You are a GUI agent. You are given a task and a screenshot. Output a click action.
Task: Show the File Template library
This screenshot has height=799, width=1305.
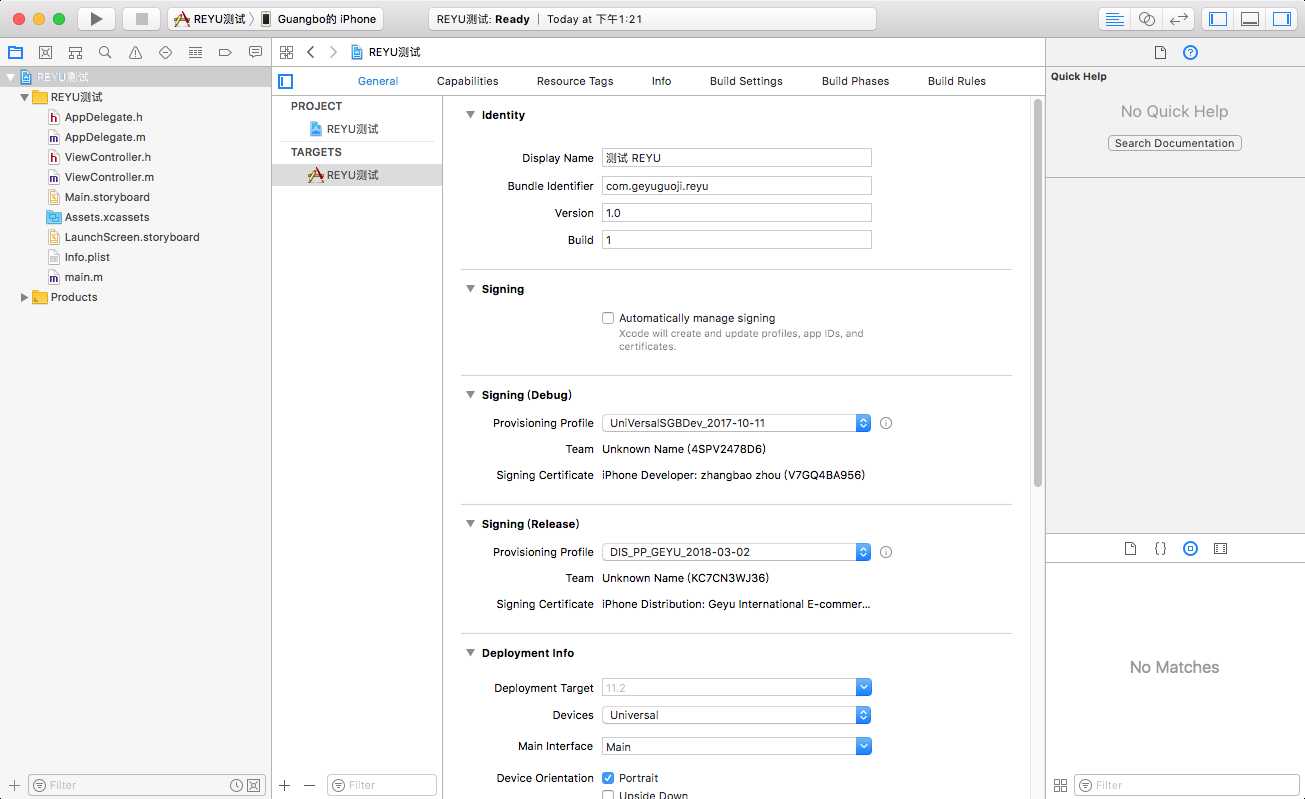(x=1130, y=549)
